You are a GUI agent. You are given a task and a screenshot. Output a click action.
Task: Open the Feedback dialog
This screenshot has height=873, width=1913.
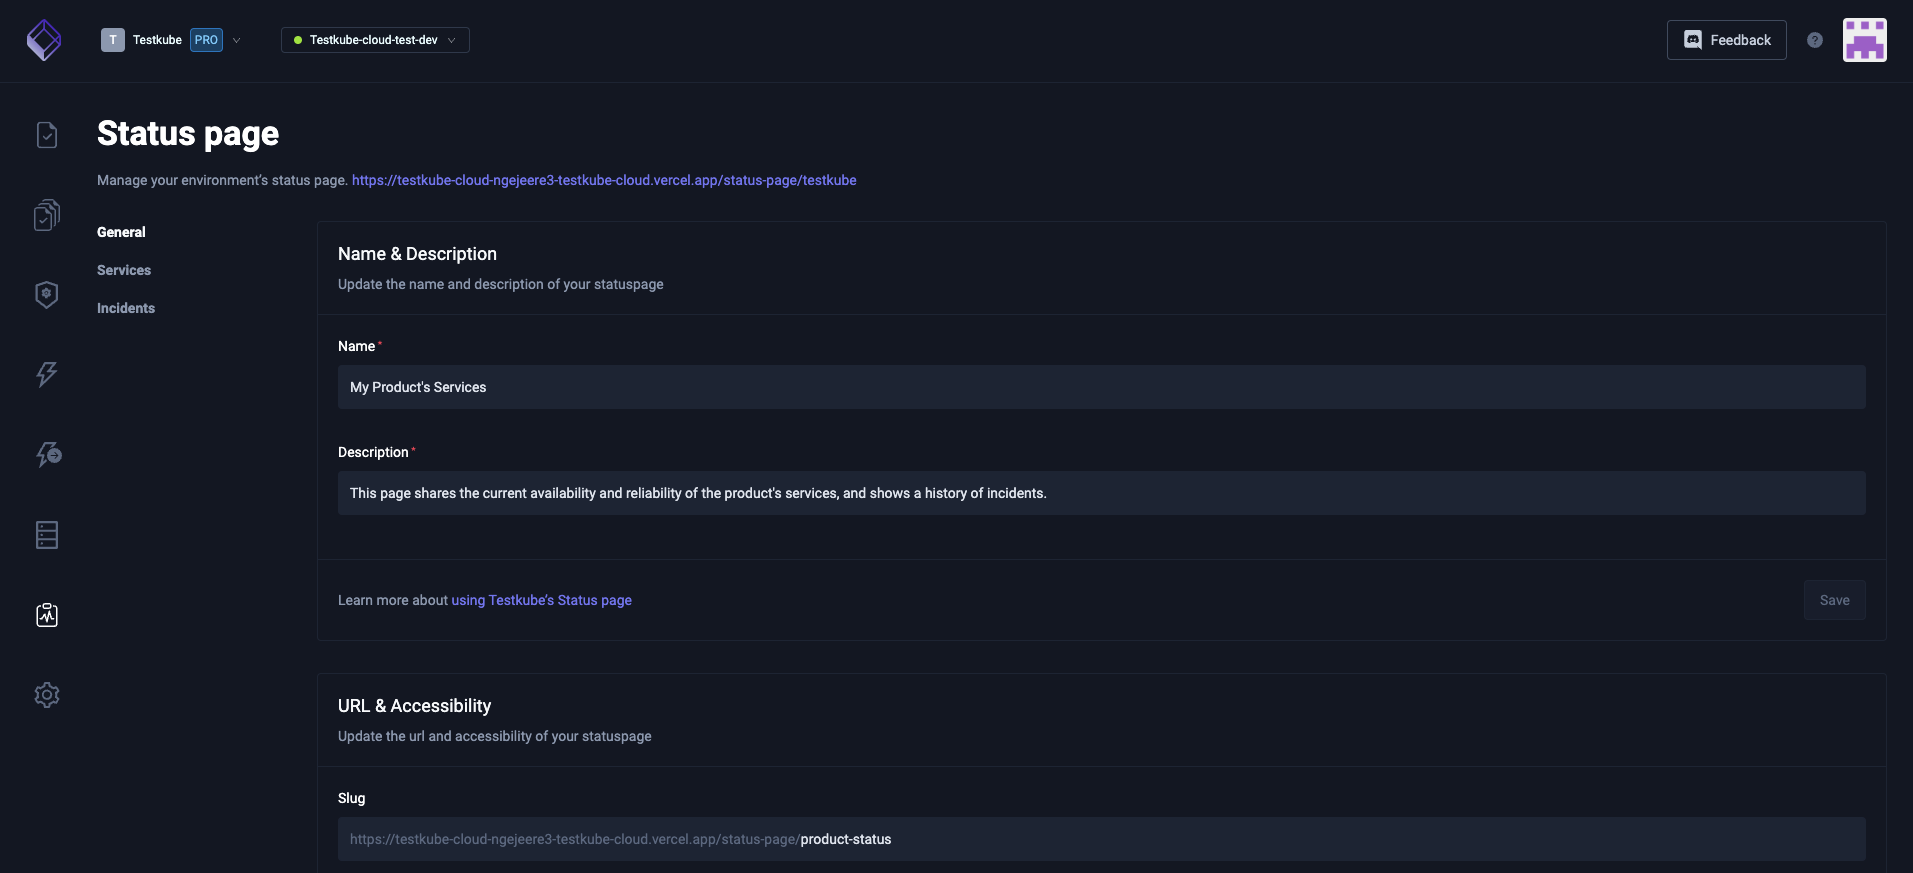coord(1726,40)
